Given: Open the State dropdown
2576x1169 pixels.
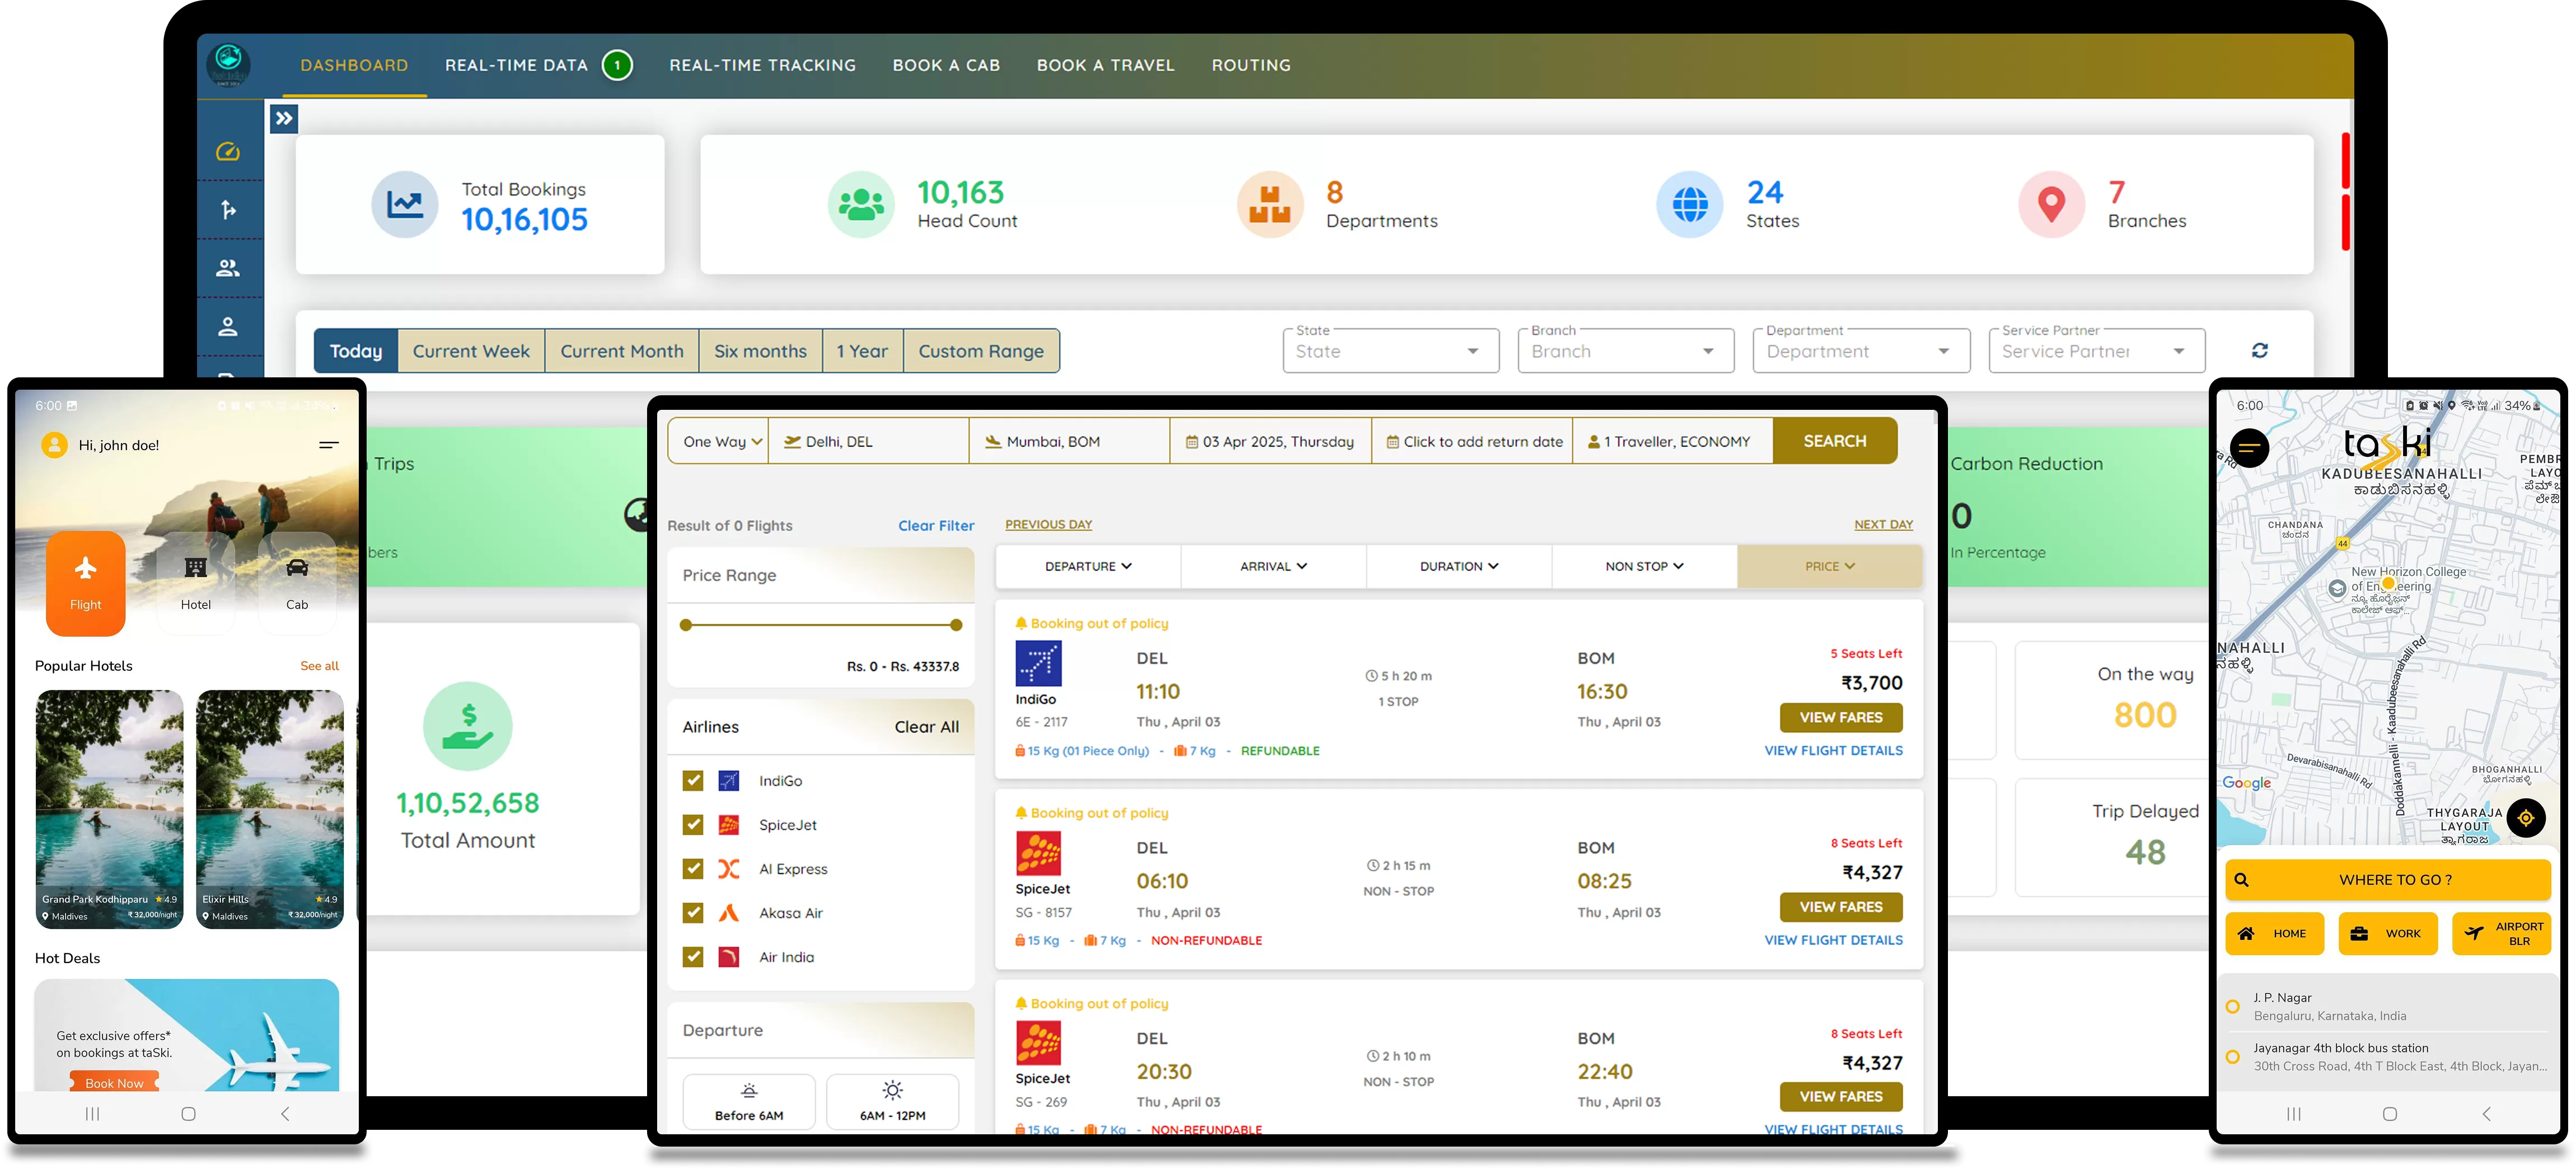Looking at the screenshot, I should pos(1390,351).
